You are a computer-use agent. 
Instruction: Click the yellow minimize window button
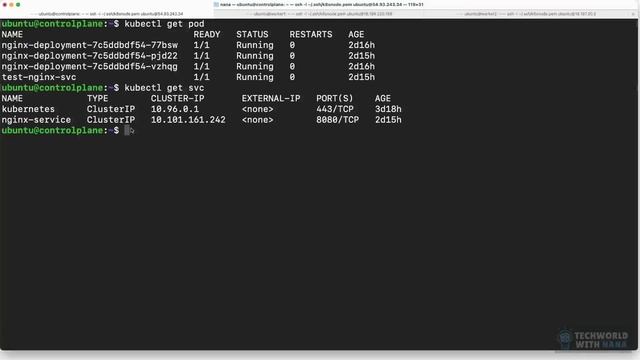[x=11, y=4]
